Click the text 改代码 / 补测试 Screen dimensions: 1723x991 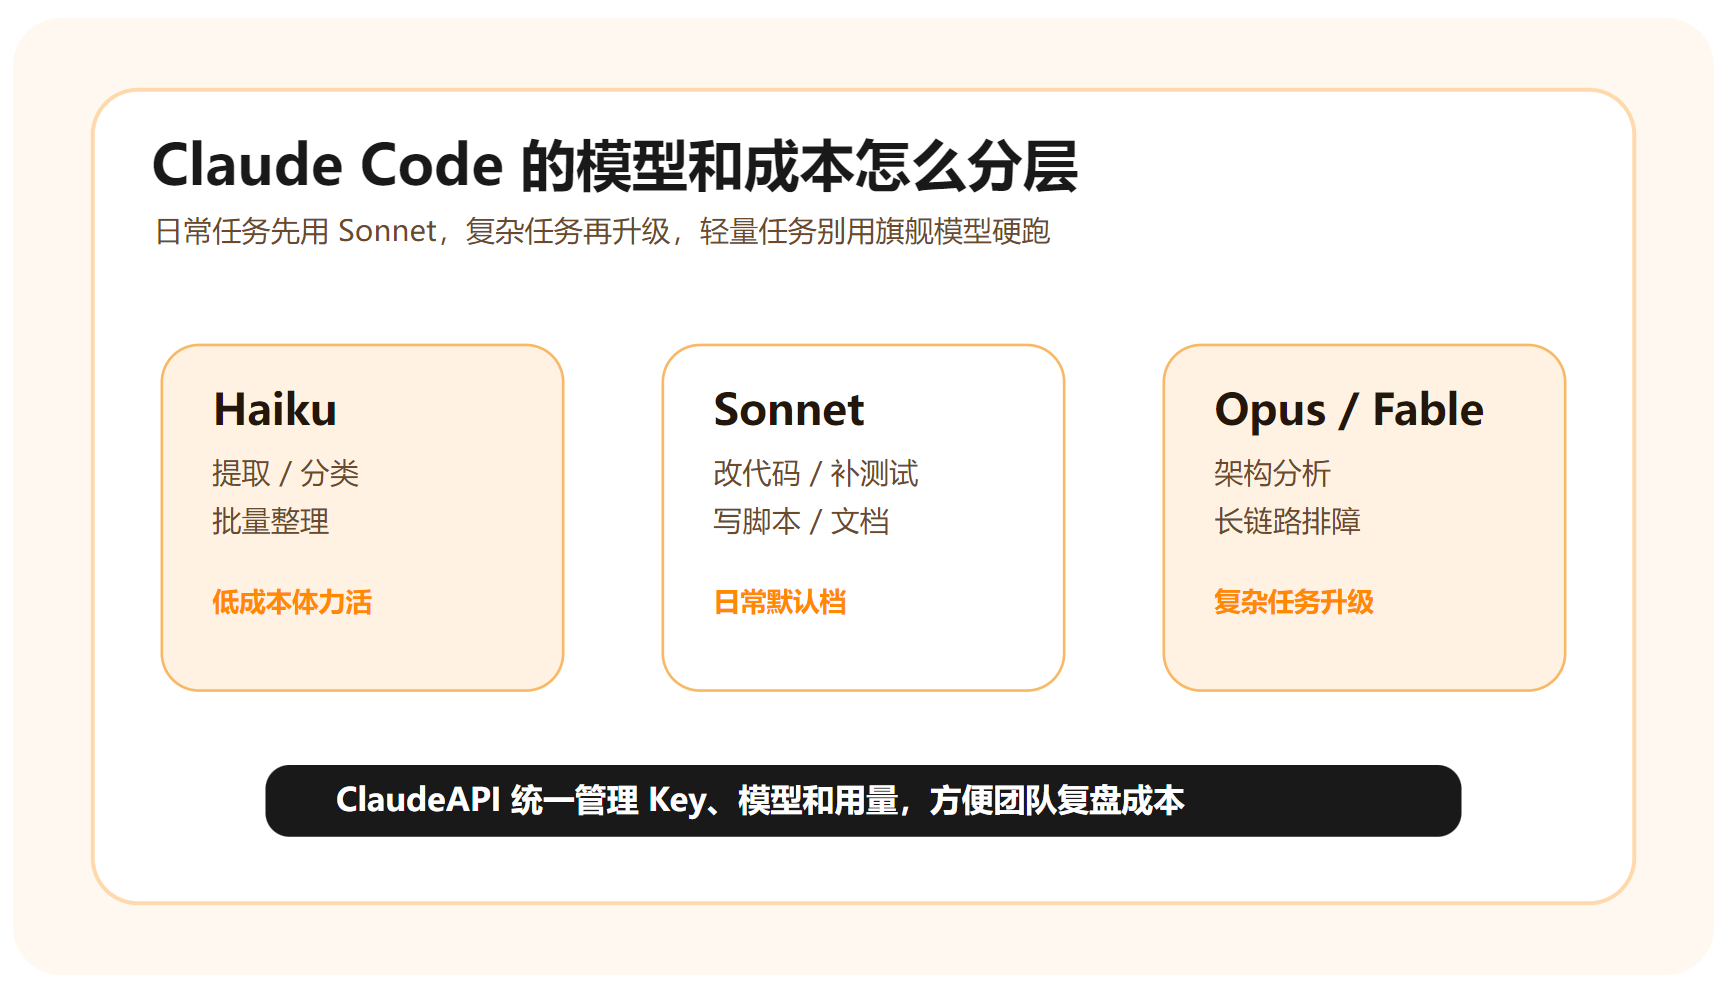click(816, 473)
